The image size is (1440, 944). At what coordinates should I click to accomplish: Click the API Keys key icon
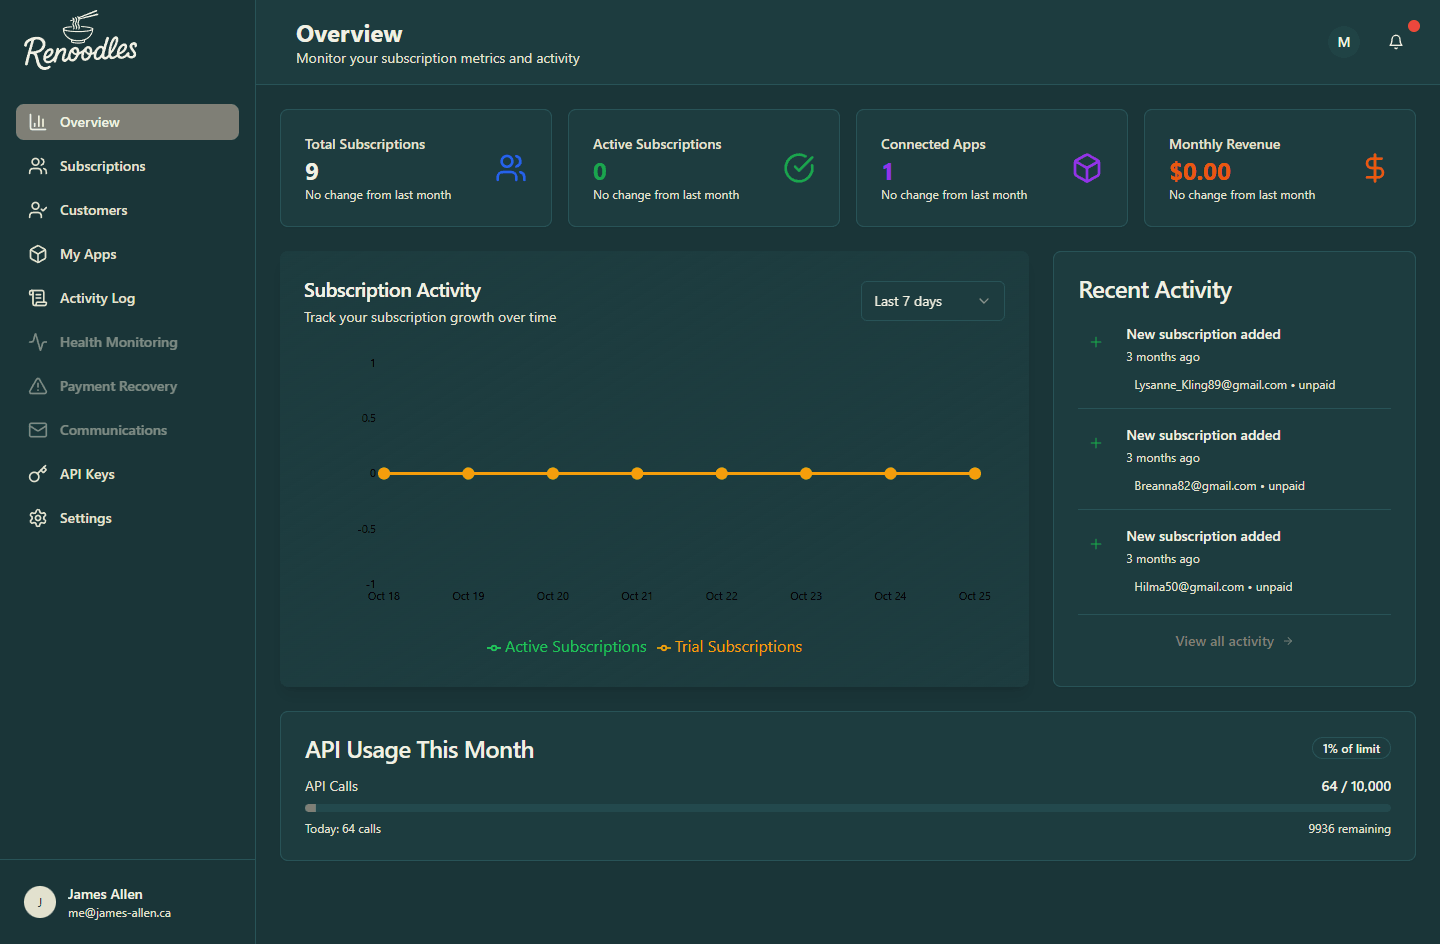(x=37, y=474)
